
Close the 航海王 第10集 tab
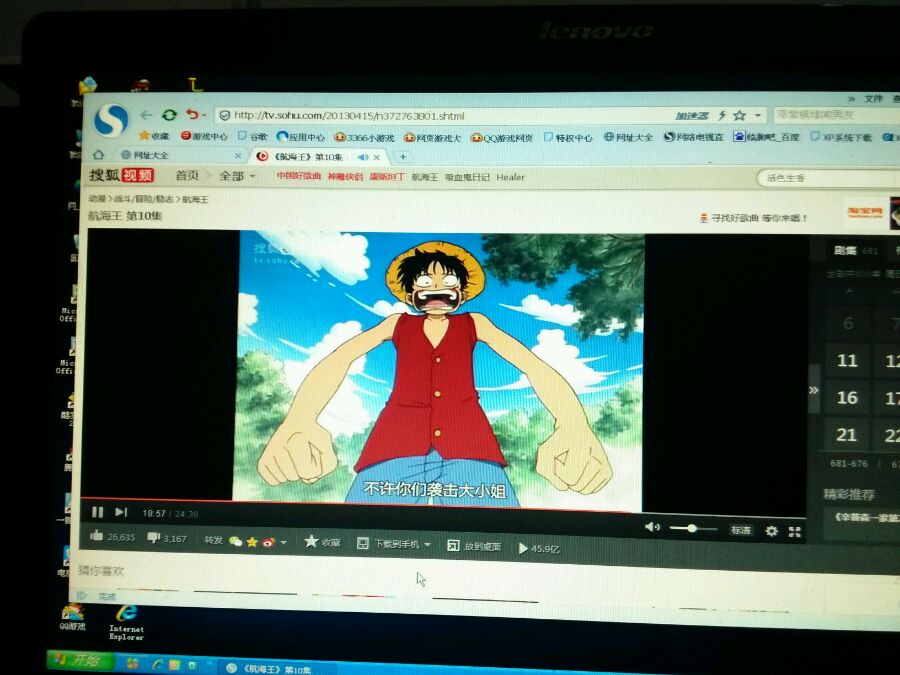point(377,157)
